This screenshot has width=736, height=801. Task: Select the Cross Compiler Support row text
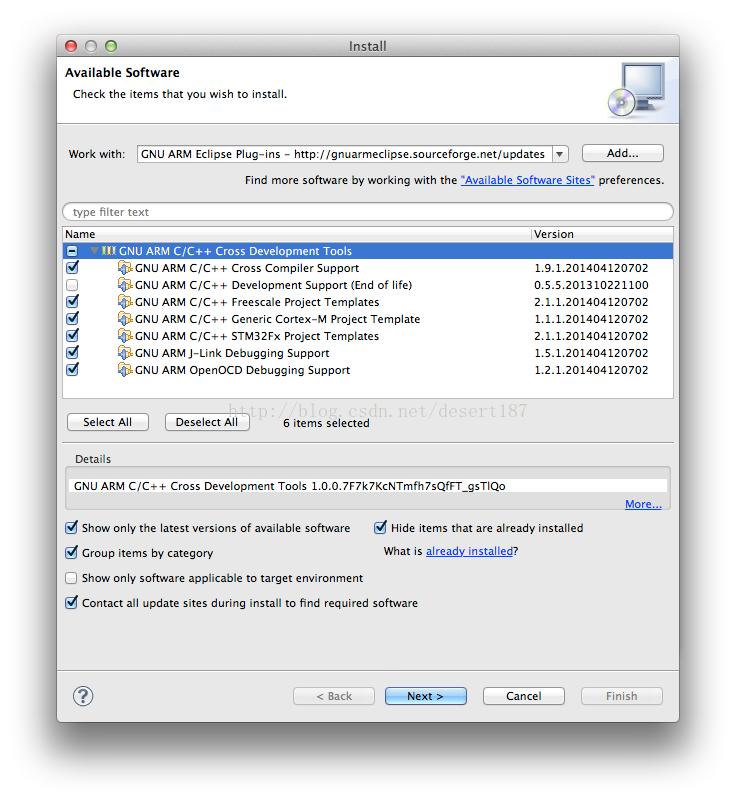(247, 268)
